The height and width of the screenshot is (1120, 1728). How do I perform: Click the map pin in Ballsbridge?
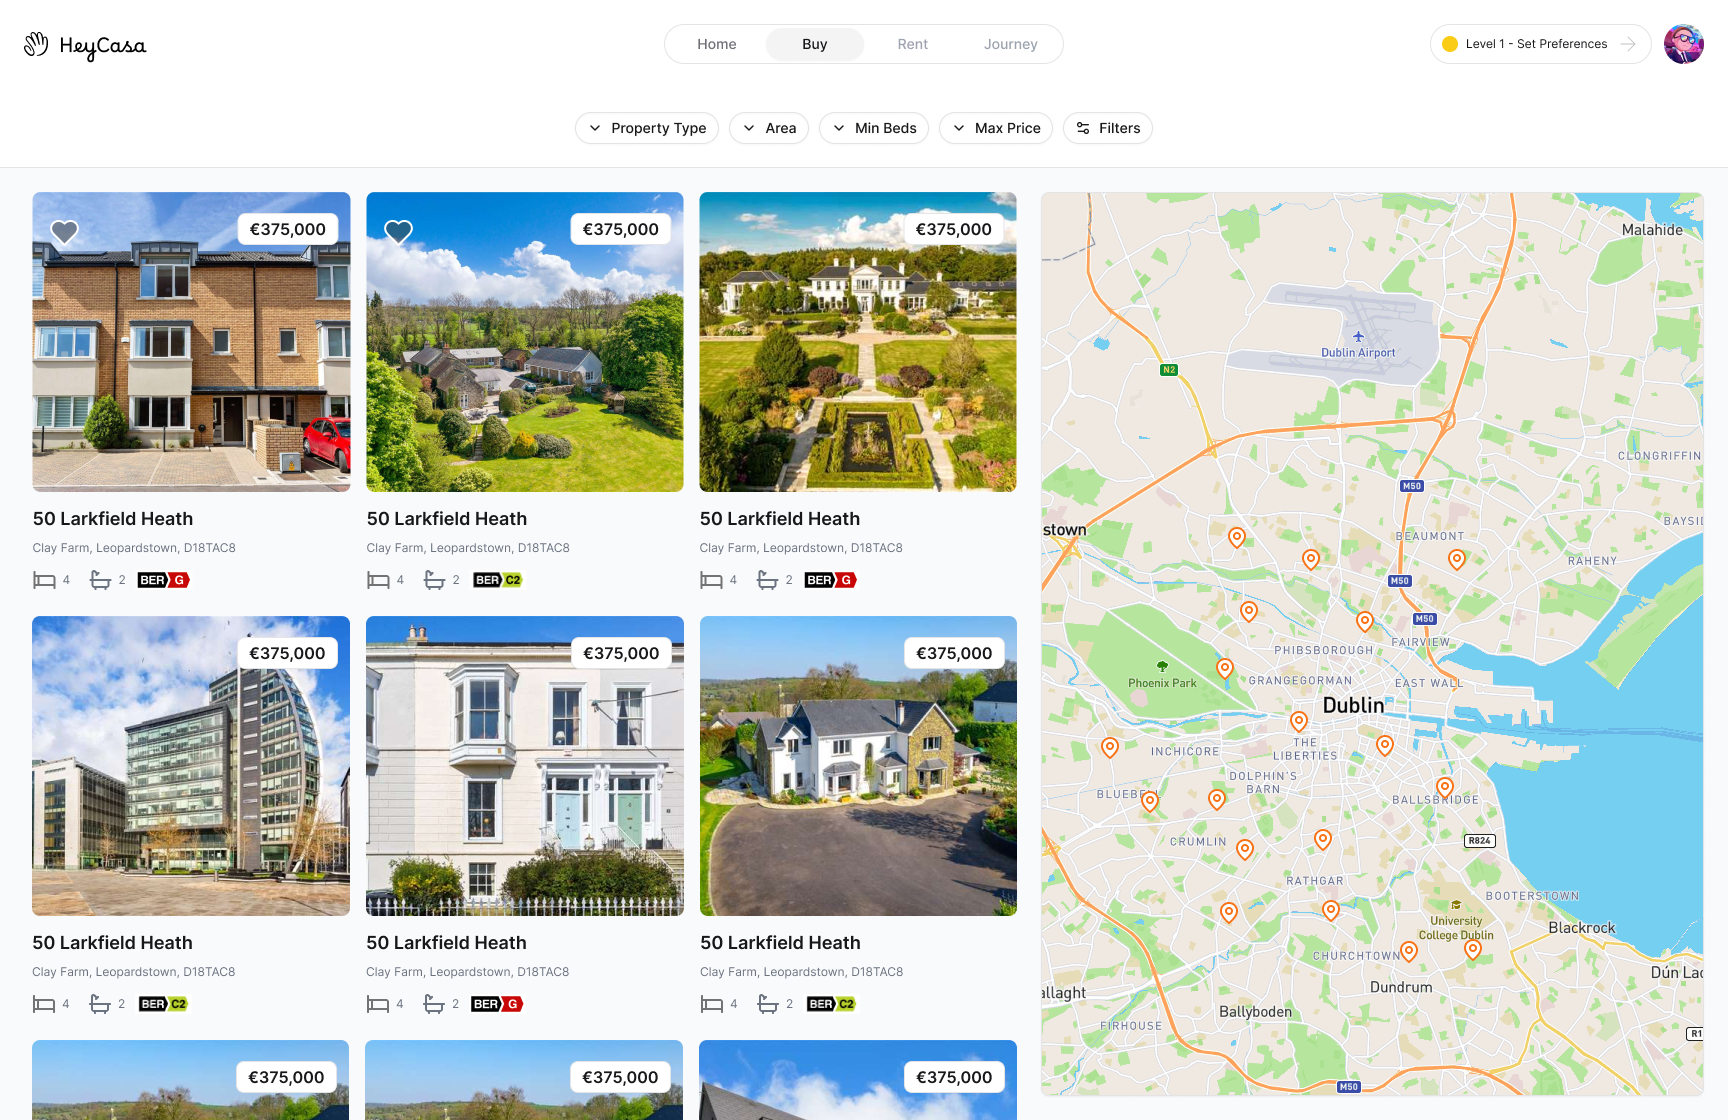click(x=1445, y=787)
